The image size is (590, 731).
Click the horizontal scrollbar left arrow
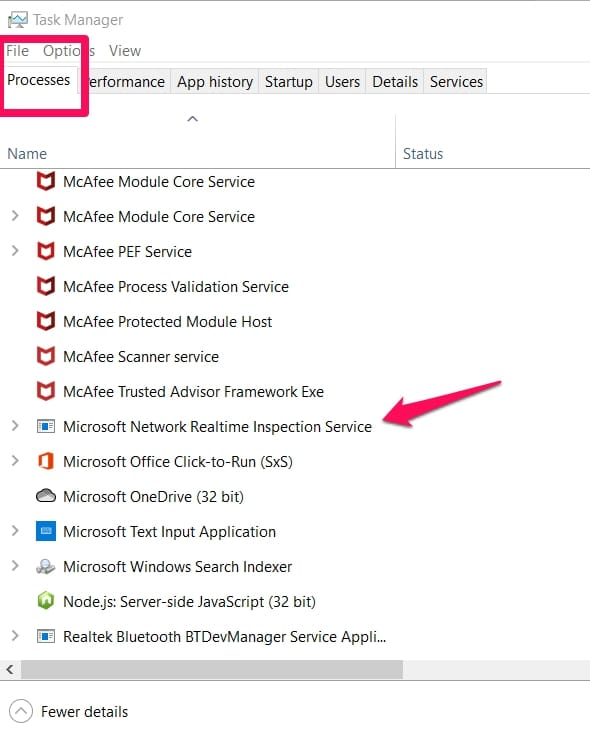(x=10, y=669)
